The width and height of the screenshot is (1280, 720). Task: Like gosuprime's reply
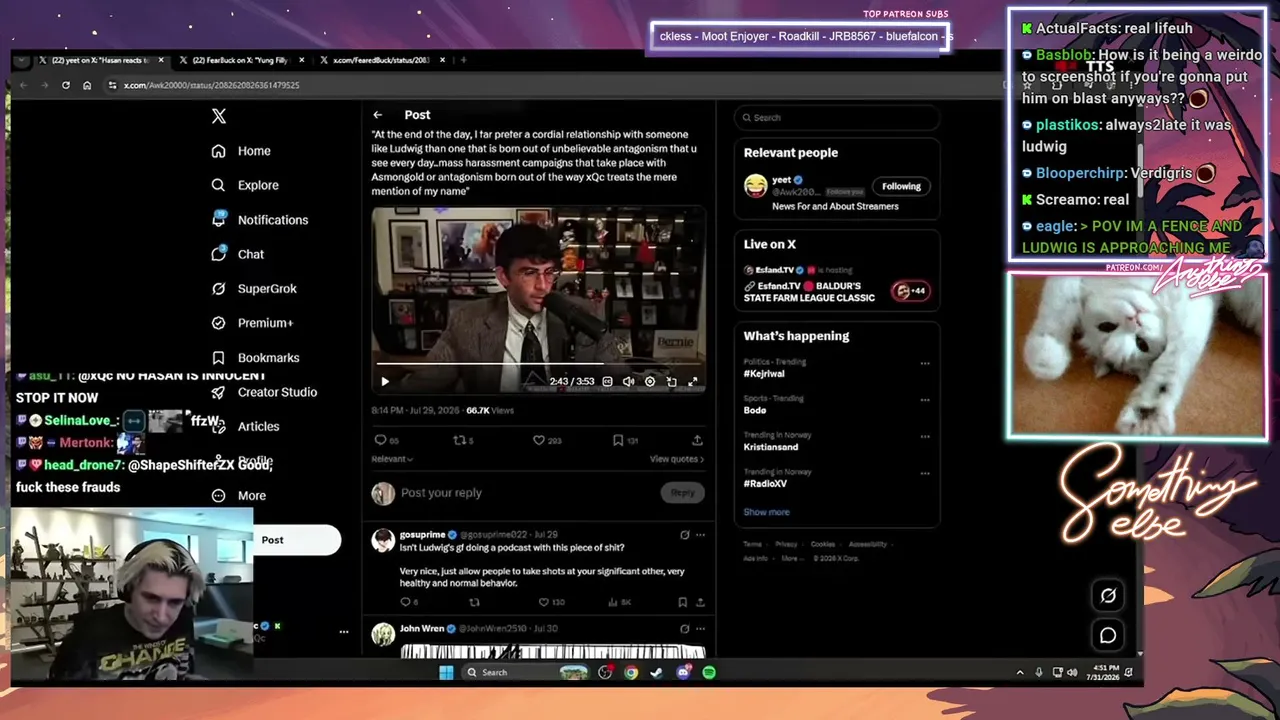(544, 602)
